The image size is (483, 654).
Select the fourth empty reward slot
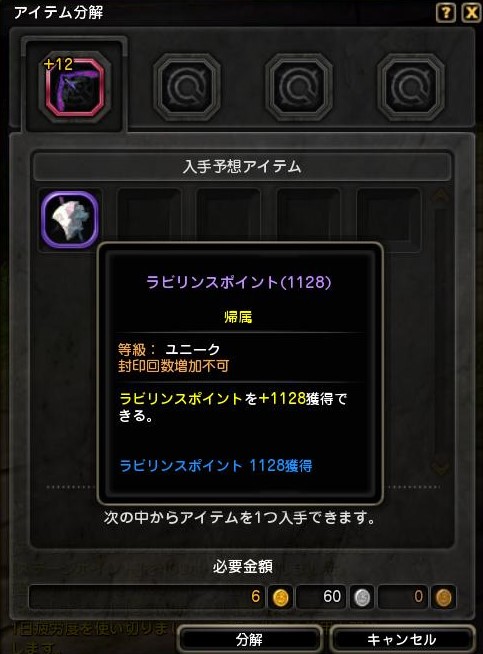[309, 215]
